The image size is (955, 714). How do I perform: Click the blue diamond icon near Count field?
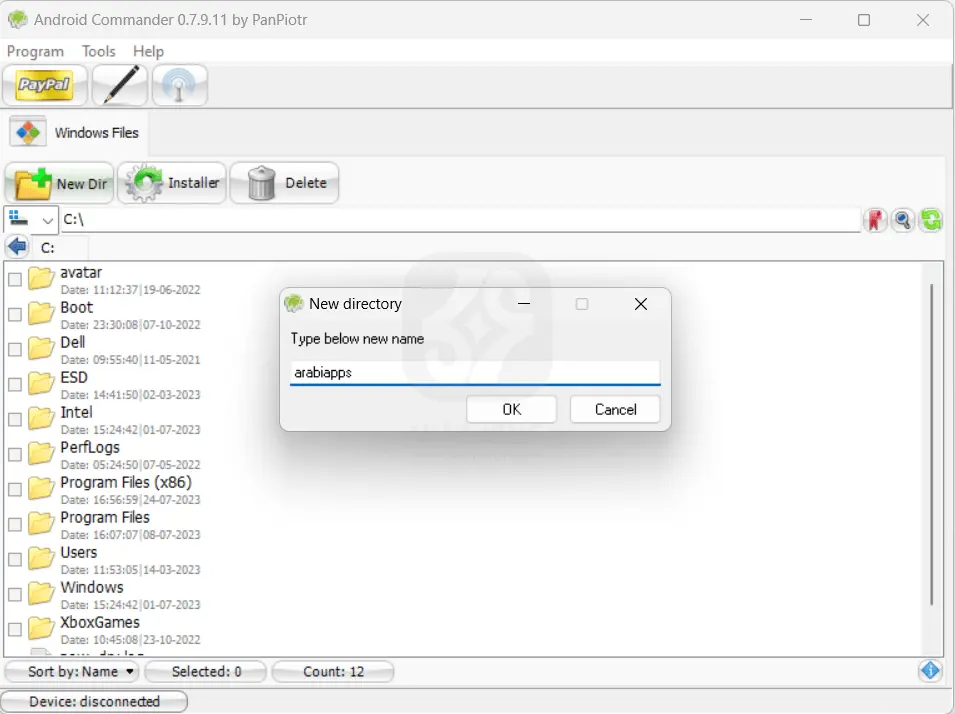tap(930, 670)
